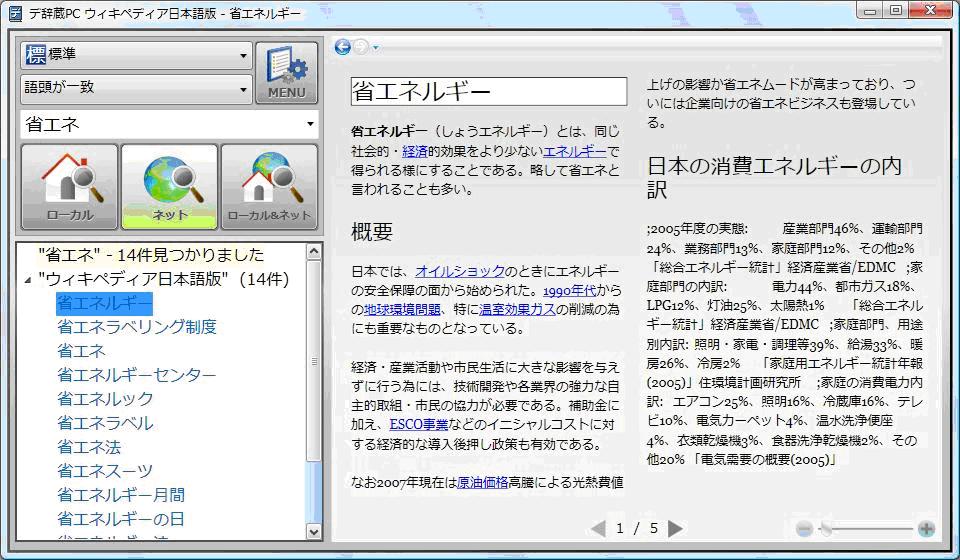Follow the エネルギー link
The image size is (960, 560).
pyautogui.click(x=575, y=151)
